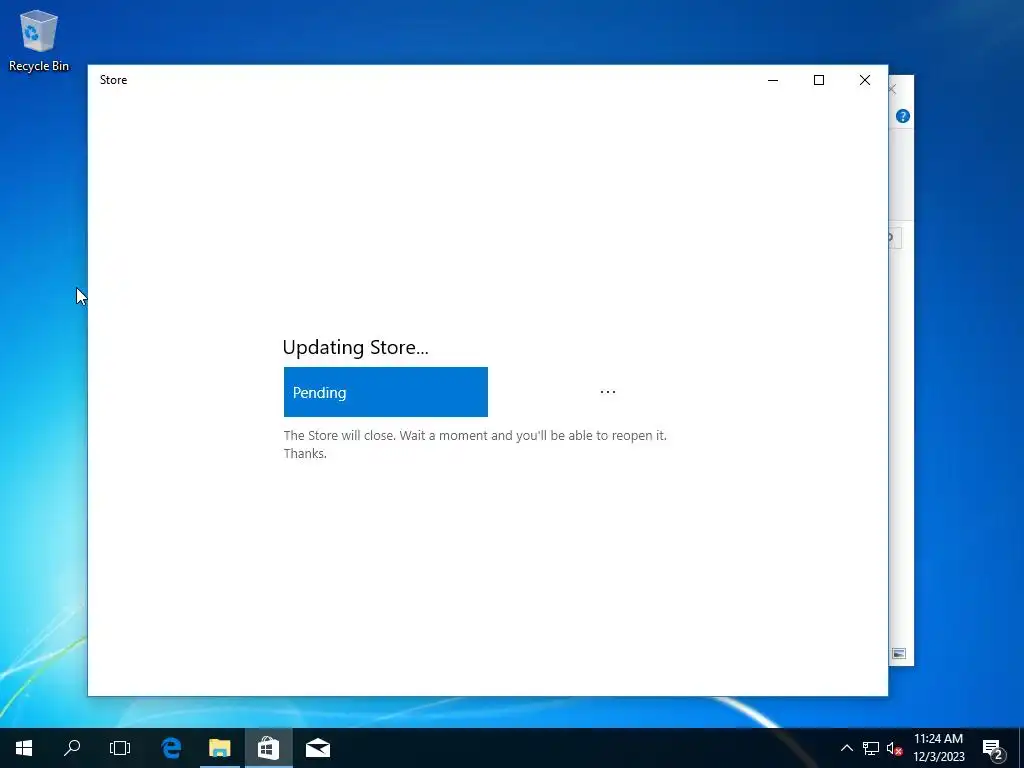The width and height of the screenshot is (1024, 768).
Task: Click the picture icon in background window
Action: [x=899, y=654]
